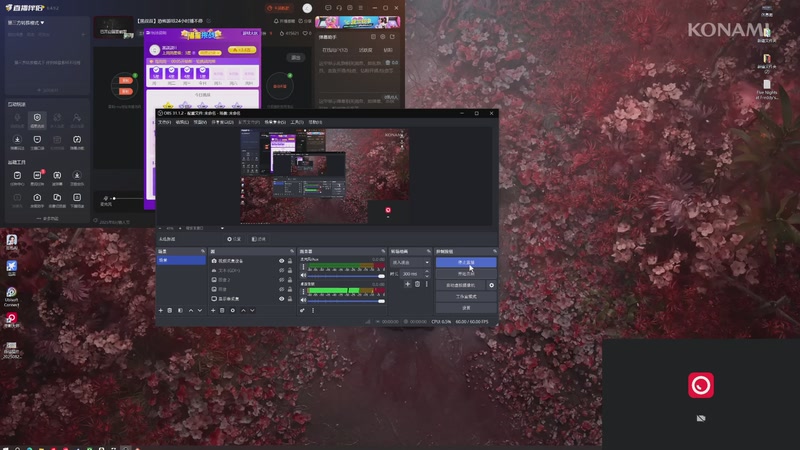Expand third-party push mode dropdown in companion

point(26,22)
